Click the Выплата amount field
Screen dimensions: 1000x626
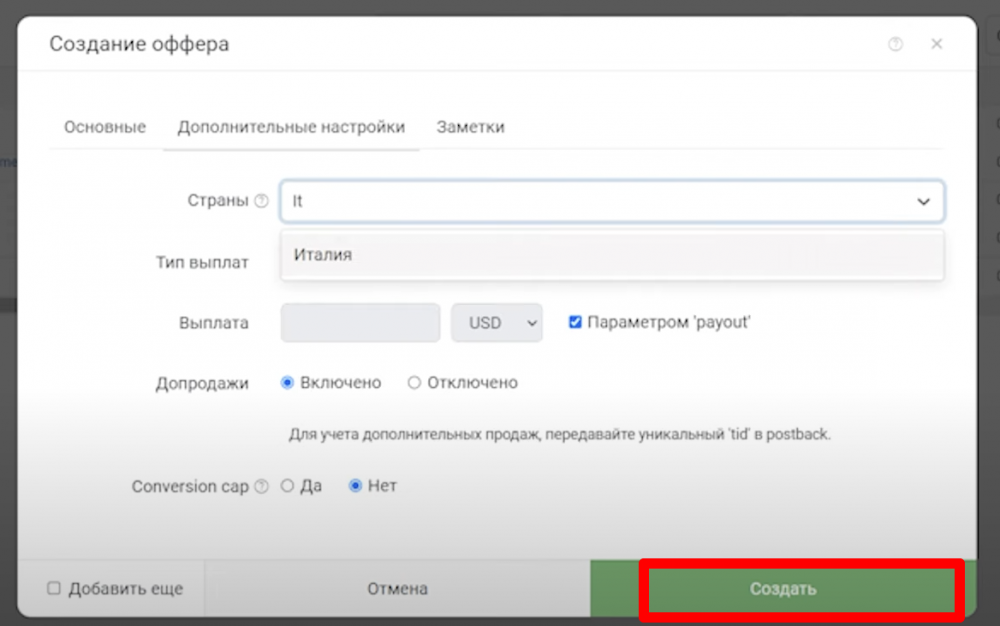pyautogui.click(x=360, y=323)
